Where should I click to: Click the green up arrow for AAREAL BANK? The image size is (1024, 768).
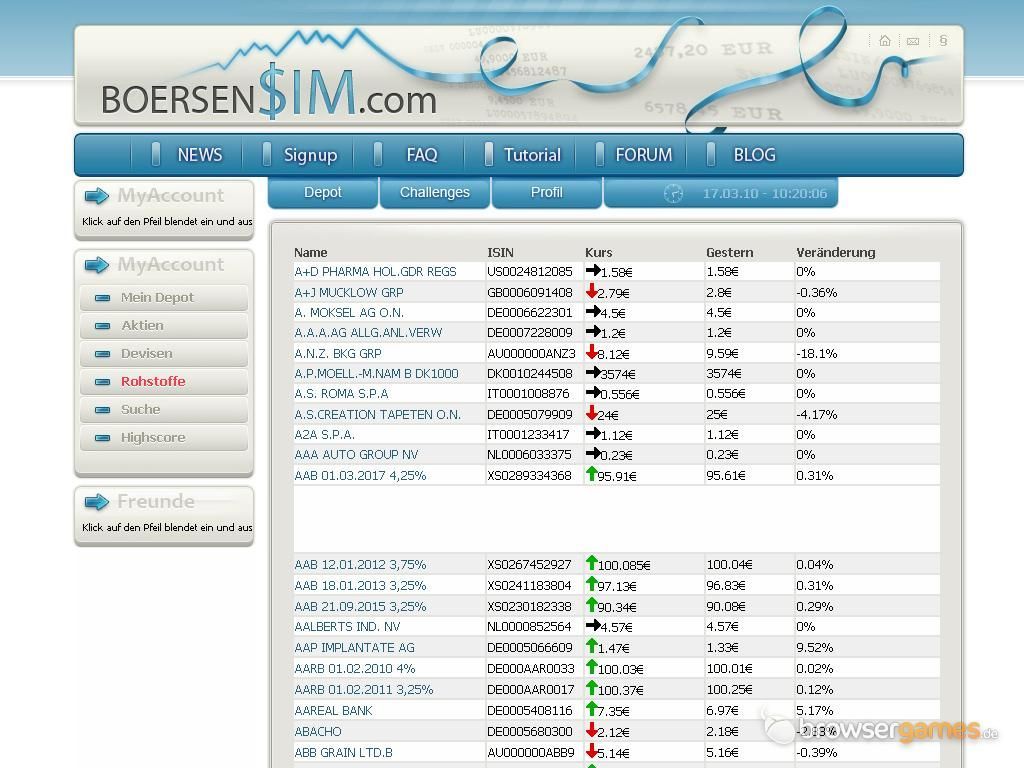592,709
